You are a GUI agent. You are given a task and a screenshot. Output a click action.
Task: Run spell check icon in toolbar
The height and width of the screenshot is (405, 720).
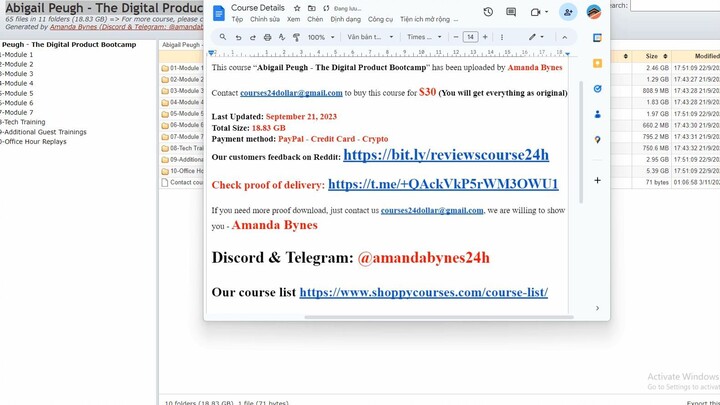[x=282, y=37]
